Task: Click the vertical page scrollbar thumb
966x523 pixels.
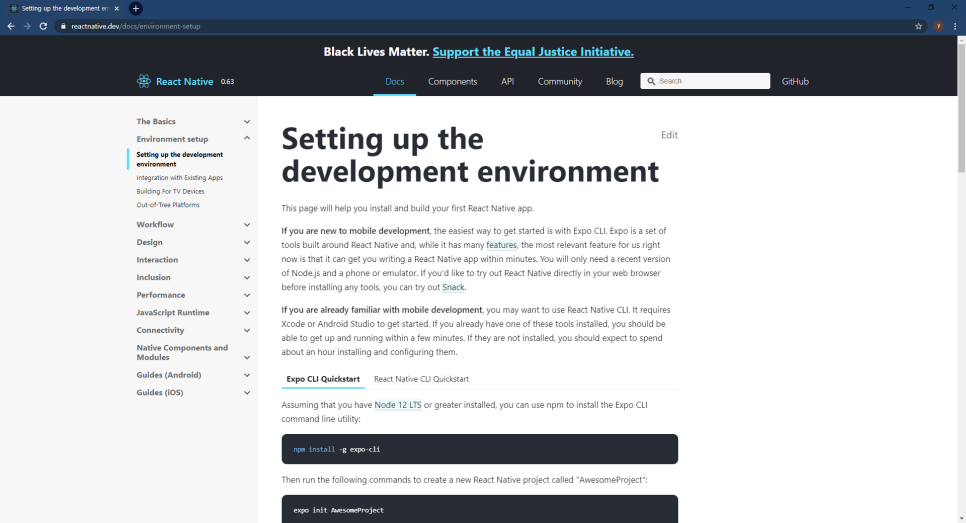Action: coord(961,108)
